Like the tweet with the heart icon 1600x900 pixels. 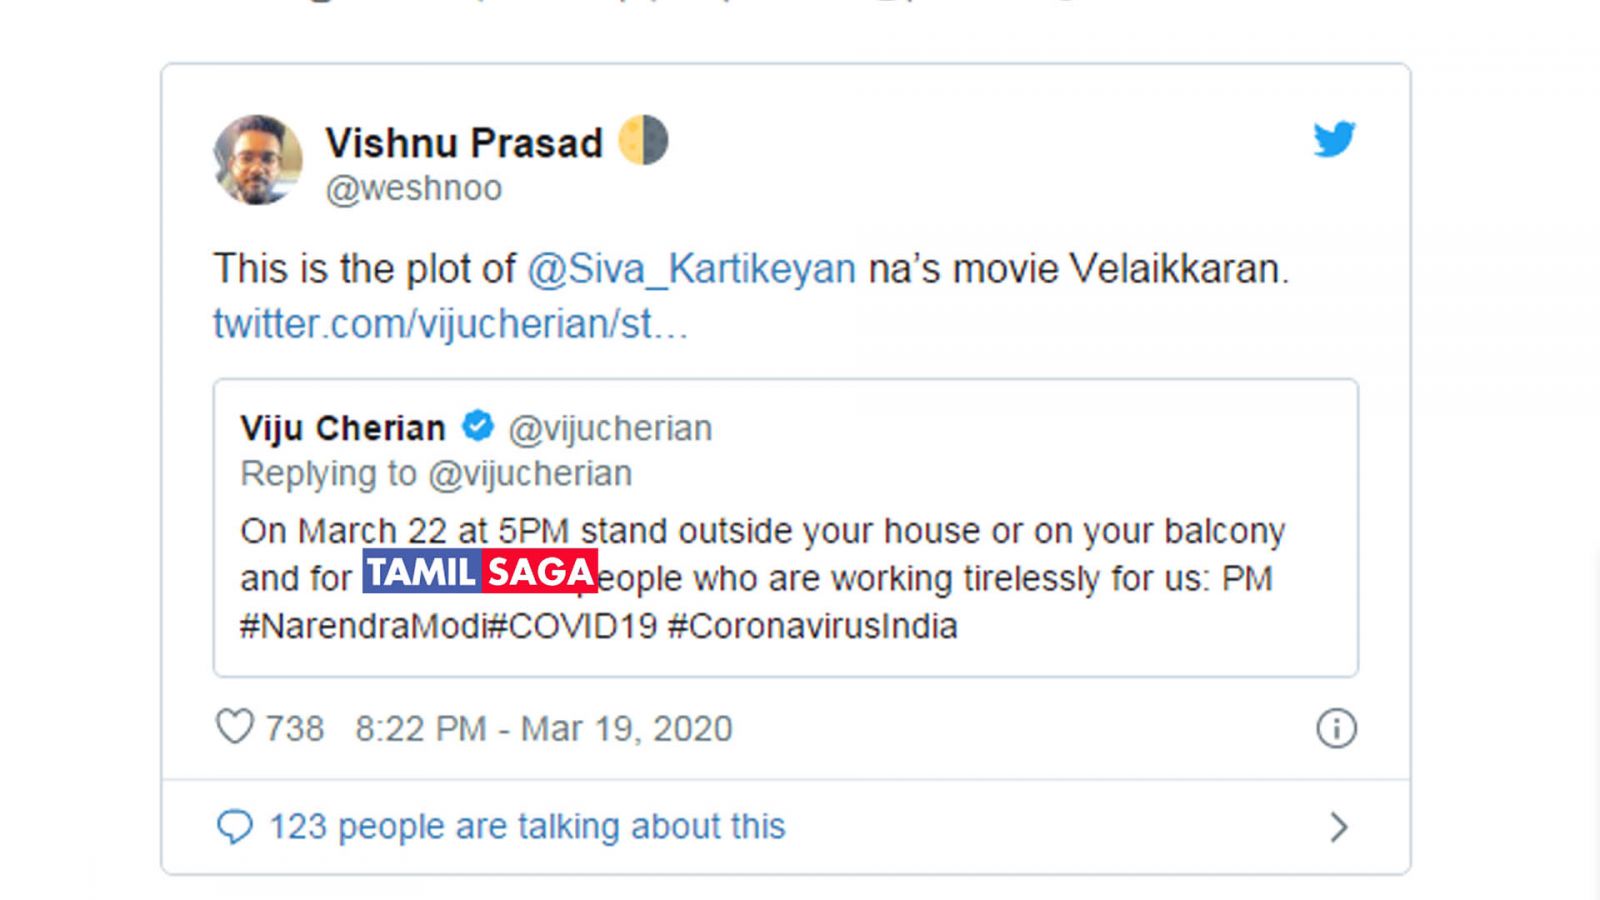pos(235,727)
